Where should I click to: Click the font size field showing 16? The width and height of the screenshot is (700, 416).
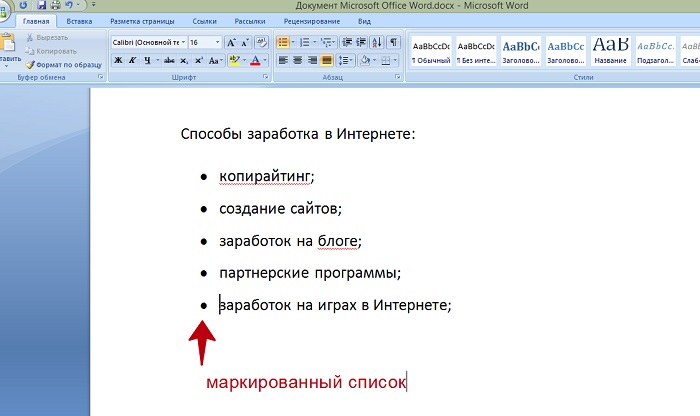click(201, 42)
